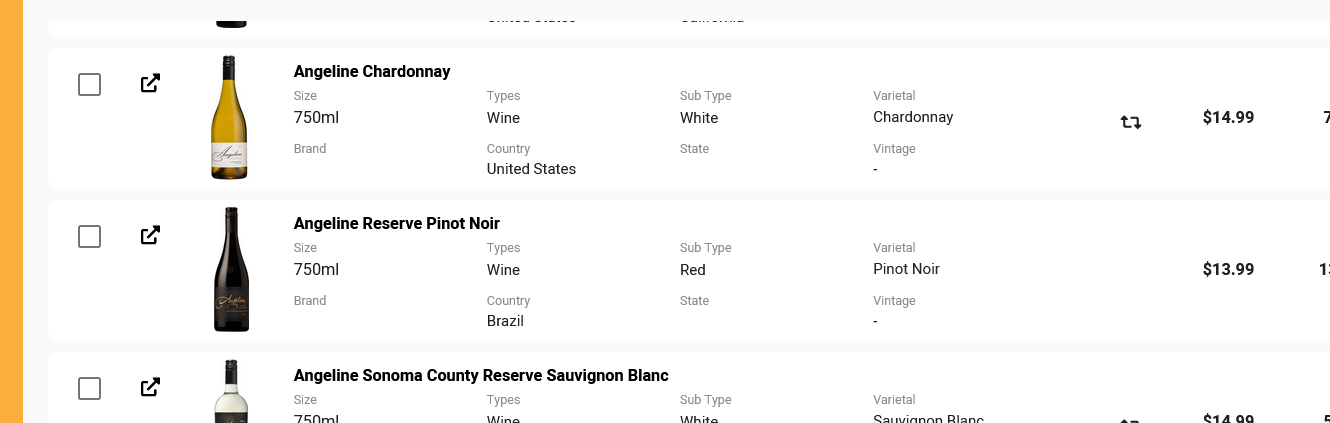Tick the Angeline Reserve Pinot Noir checkbox

click(90, 237)
